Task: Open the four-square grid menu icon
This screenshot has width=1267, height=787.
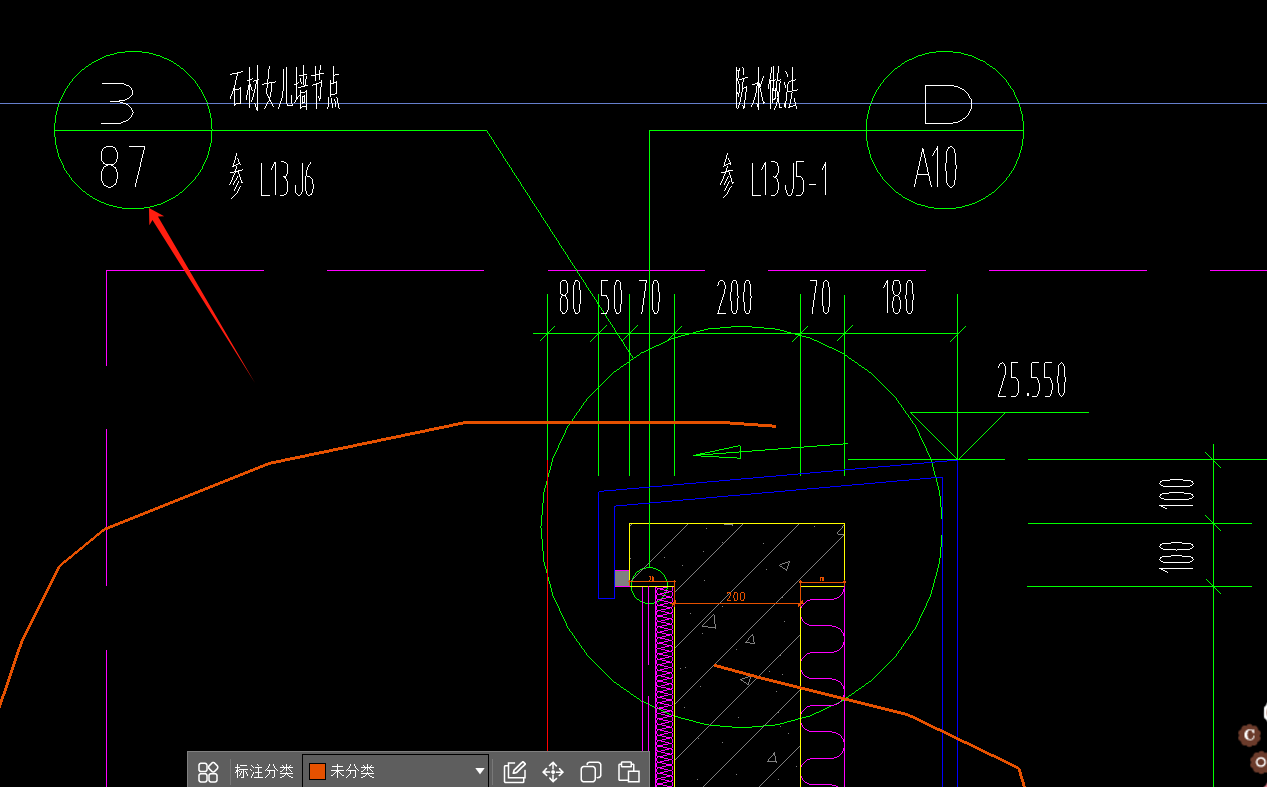Action: pyautogui.click(x=208, y=771)
